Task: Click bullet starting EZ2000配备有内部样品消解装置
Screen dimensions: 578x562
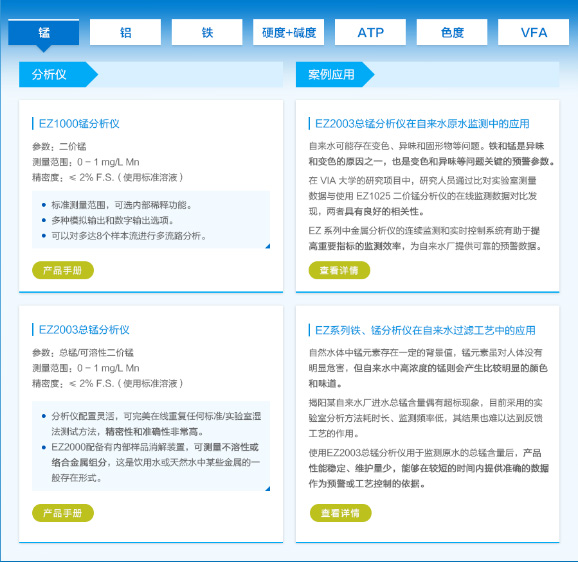Action: [x=156, y=462]
